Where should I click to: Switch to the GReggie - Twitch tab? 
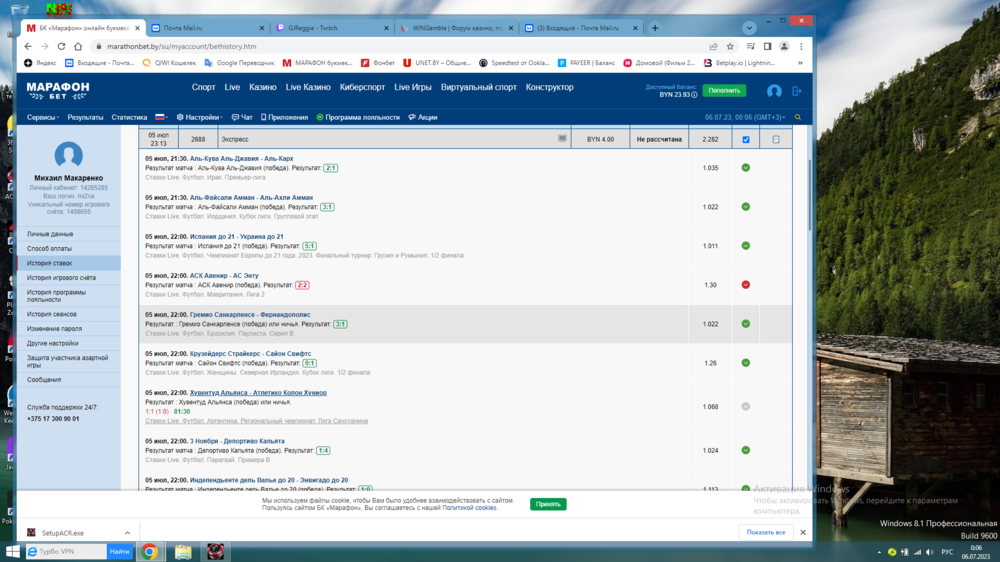tap(330, 28)
